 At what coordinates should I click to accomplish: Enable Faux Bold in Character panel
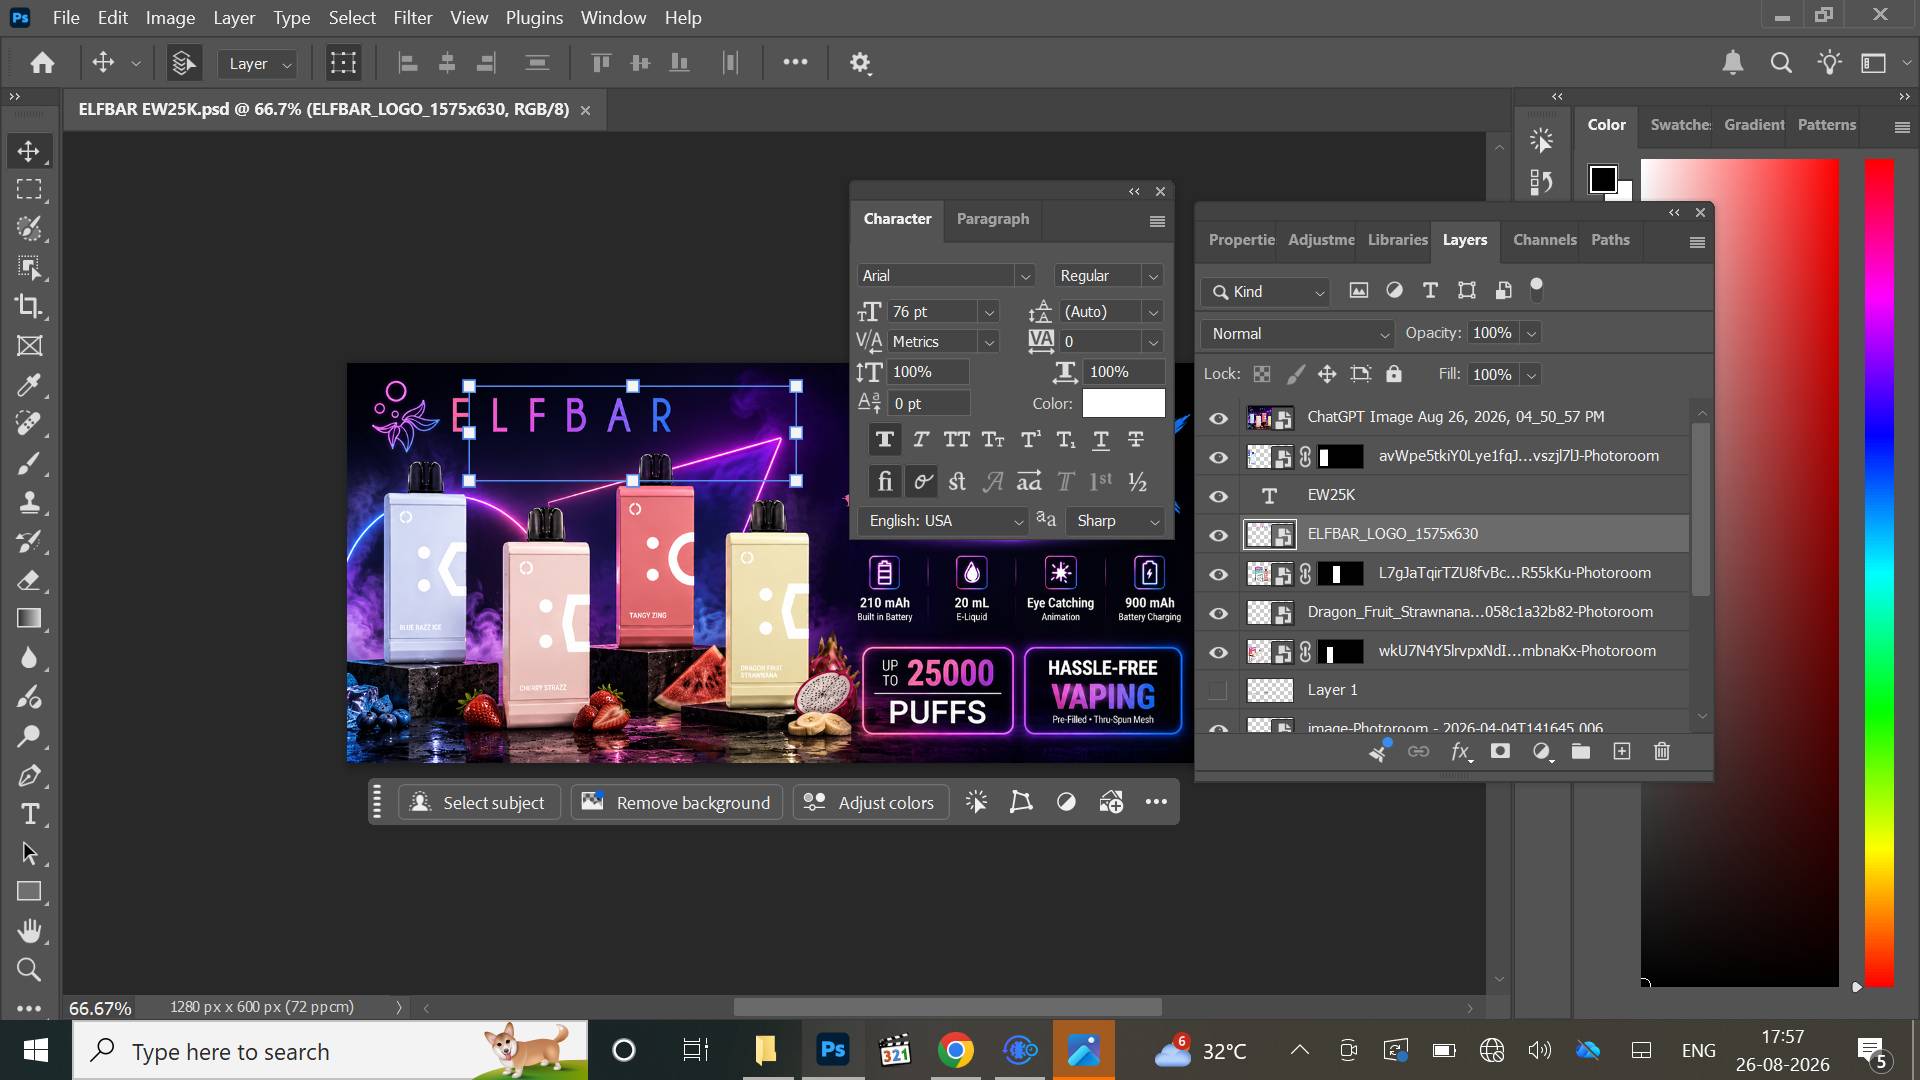tap(885, 439)
